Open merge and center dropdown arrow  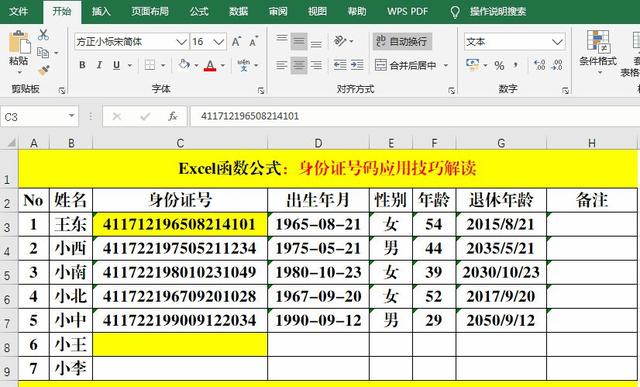[446, 65]
